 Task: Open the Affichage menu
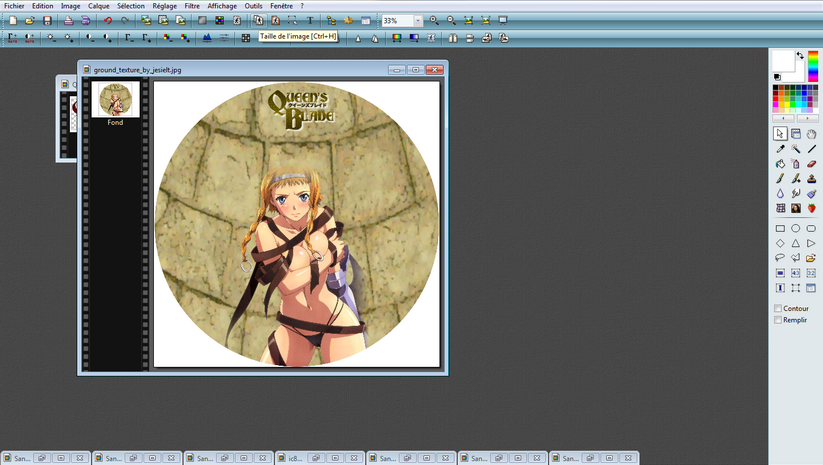click(x=222, y=6)
